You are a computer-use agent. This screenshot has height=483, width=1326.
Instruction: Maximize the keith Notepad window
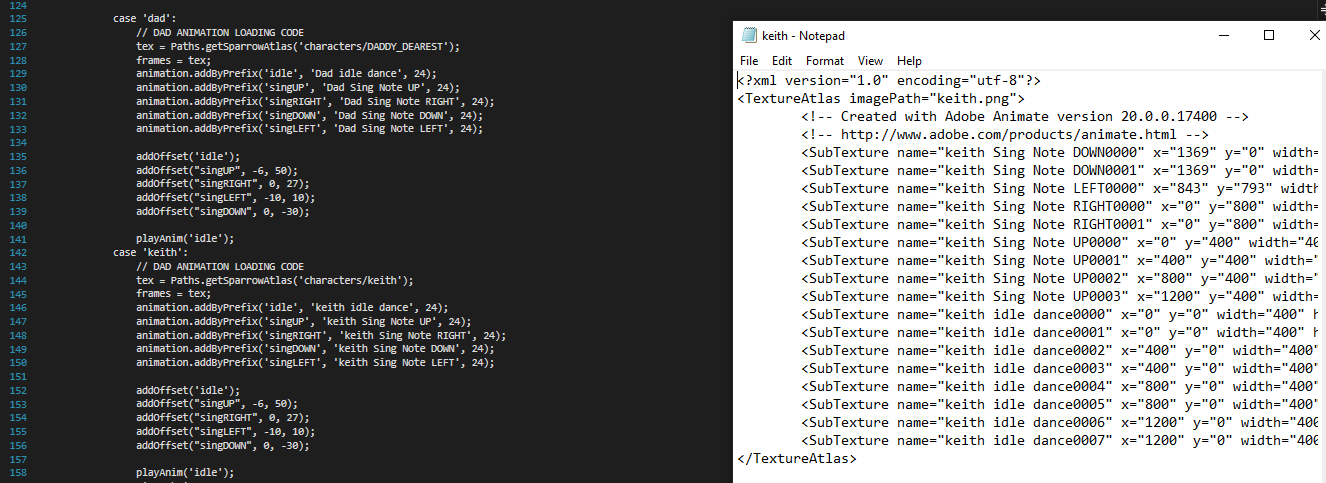1269,35
